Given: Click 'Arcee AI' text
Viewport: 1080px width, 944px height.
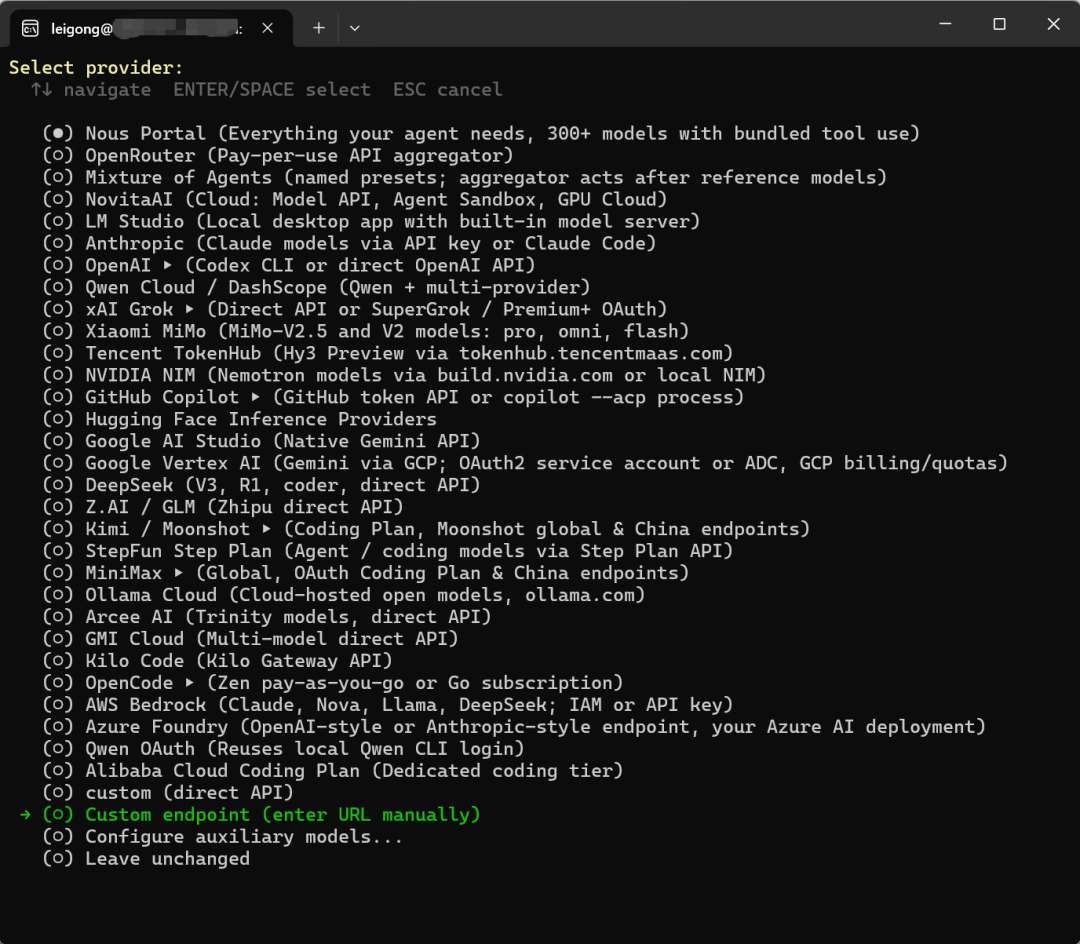Looking at the screenshot, I should (x=129, y=617).
